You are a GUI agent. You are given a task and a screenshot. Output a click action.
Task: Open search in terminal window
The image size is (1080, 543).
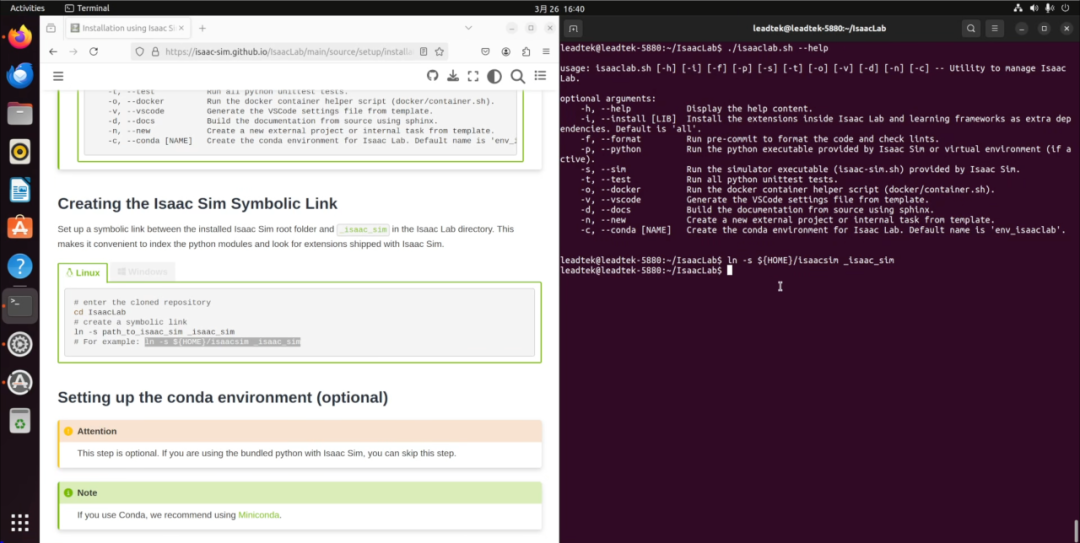tap(971, 28)
